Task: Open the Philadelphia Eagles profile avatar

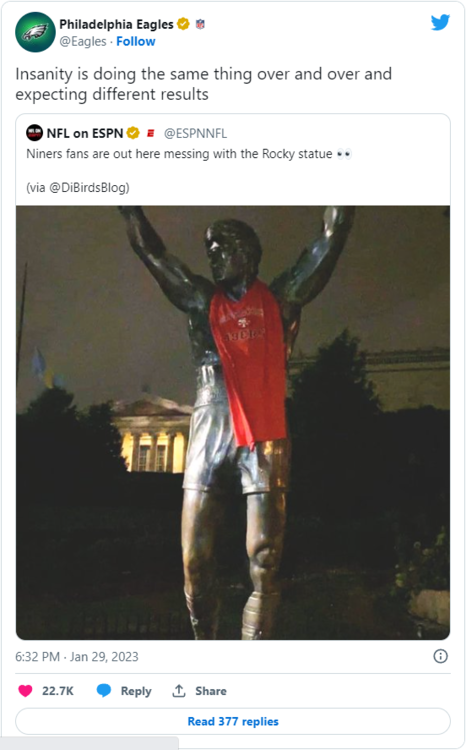Action: point(35,32)
